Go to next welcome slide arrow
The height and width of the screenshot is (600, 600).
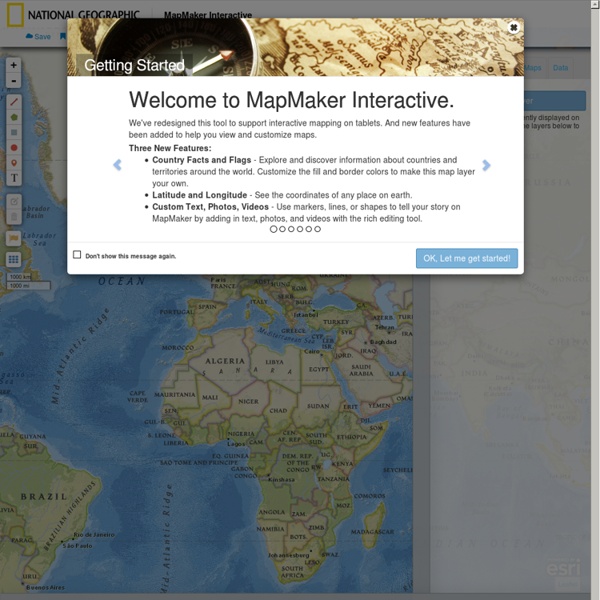tap(487, 165)
